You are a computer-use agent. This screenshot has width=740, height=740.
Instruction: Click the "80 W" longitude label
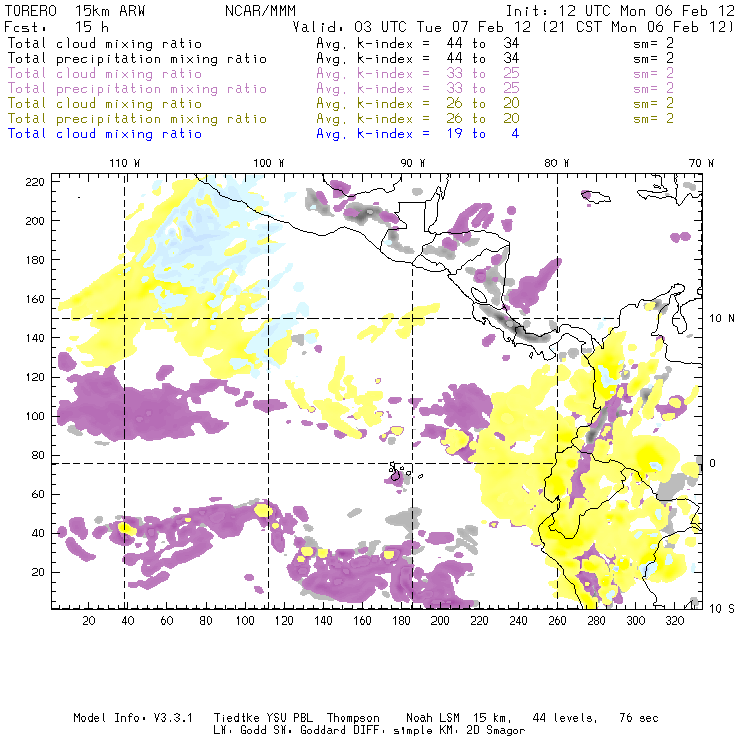556,163
